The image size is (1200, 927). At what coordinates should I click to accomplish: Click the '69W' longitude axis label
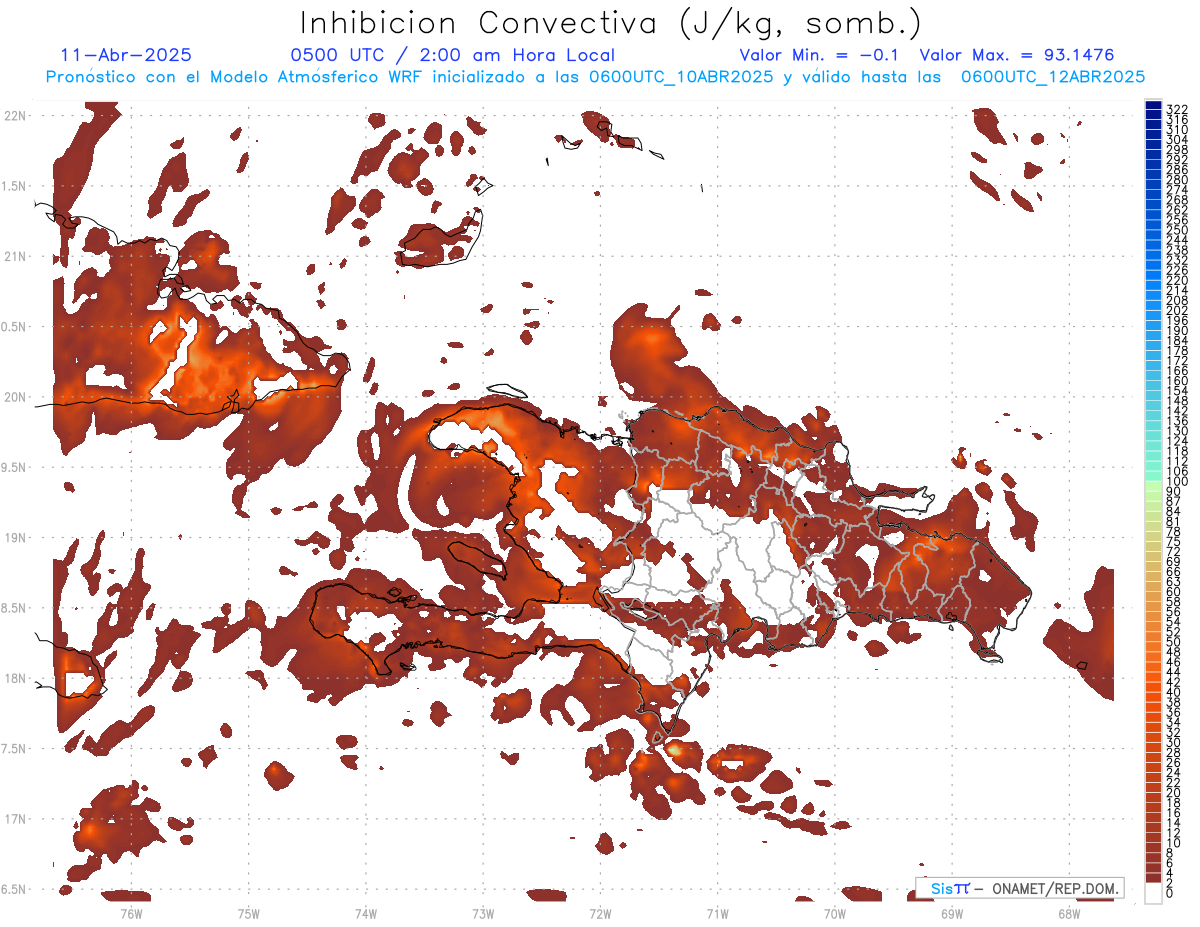[952, 912]
